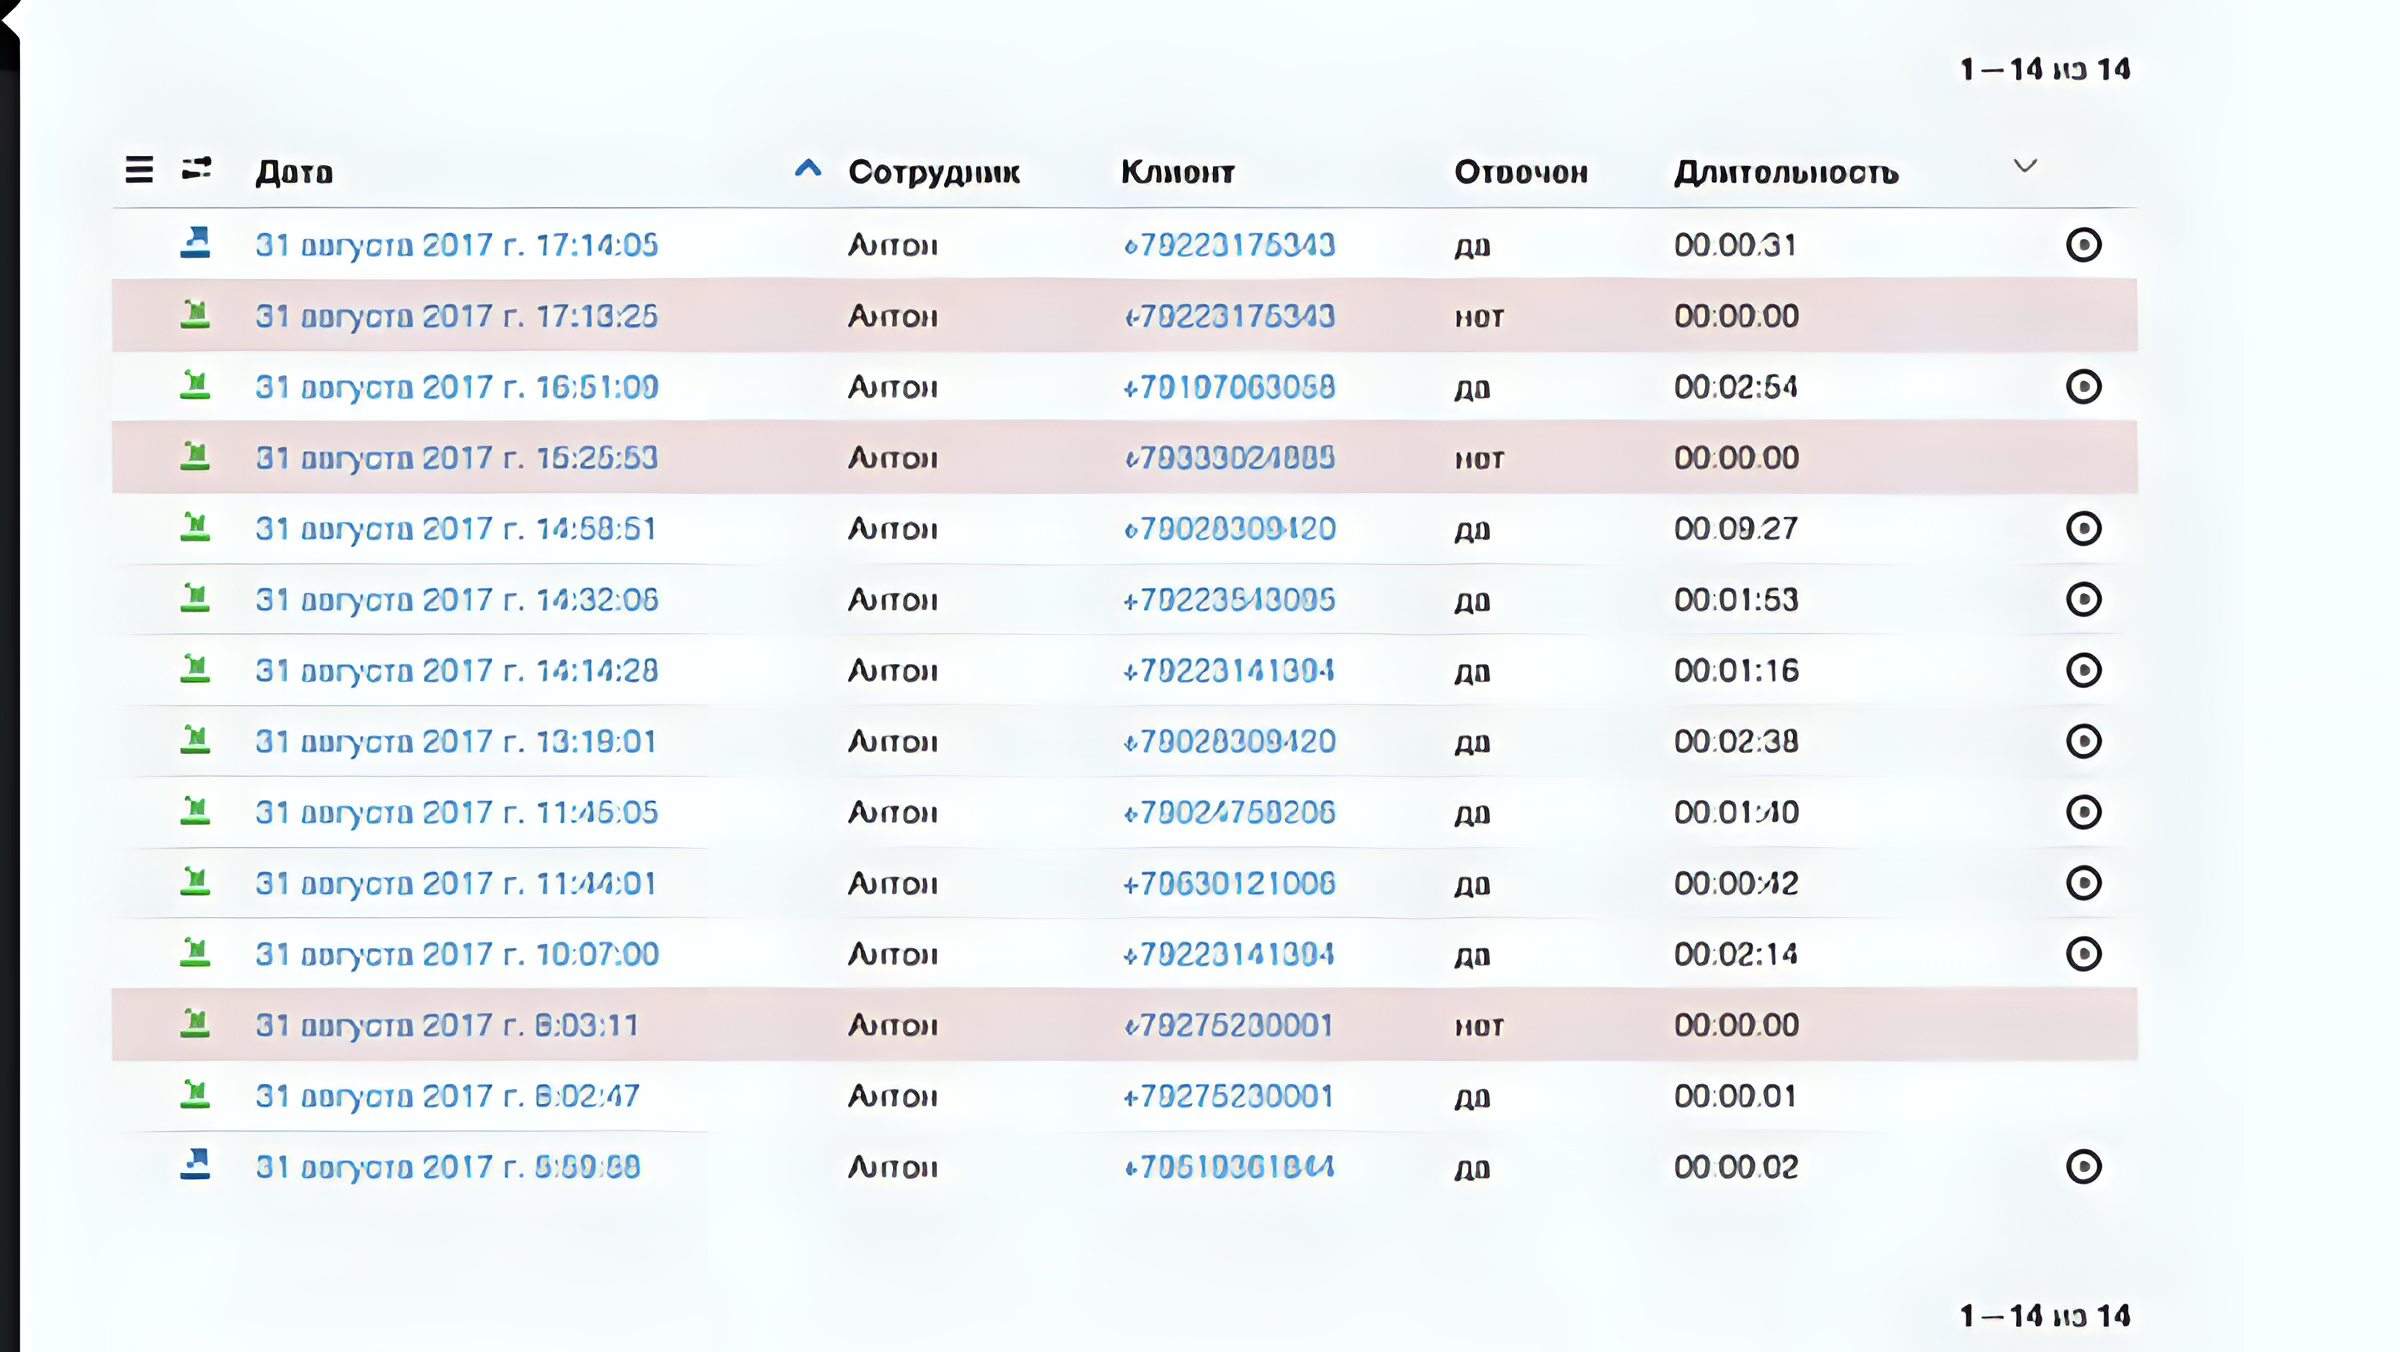Click the green call icon on the 11:45:05 row
This screenshot has height=1352, width=2400.
point(195,811)
